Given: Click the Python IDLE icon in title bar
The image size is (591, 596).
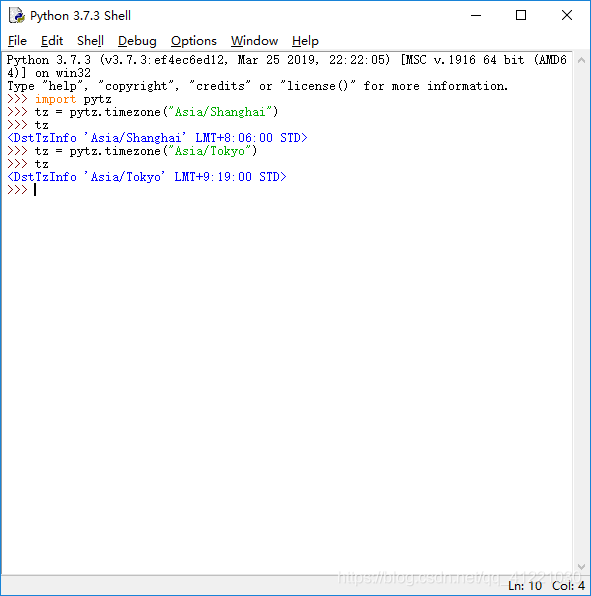Looking at the screenshot, I should pos(17,16).
